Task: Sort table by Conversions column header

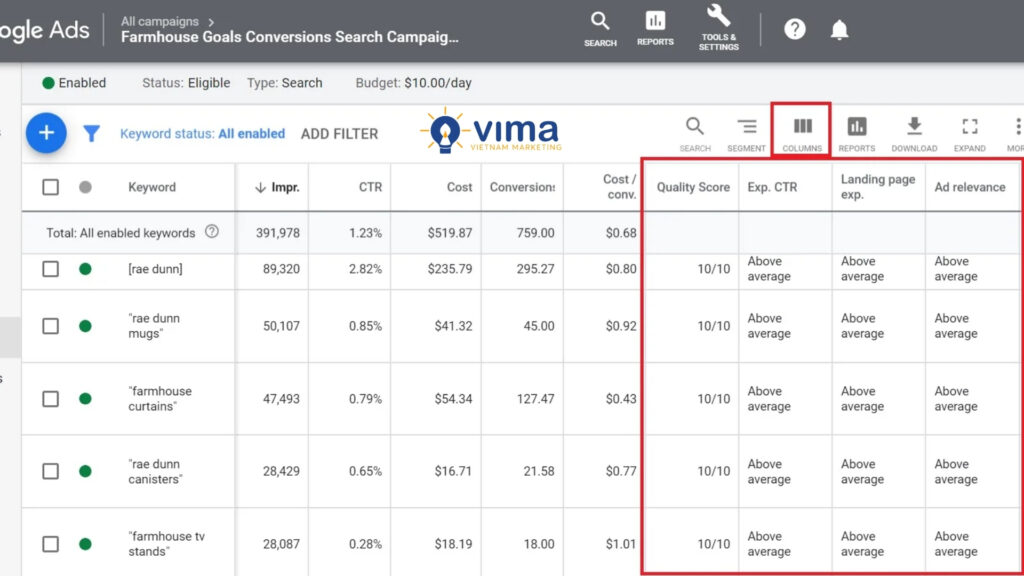Action: (522, 187)
